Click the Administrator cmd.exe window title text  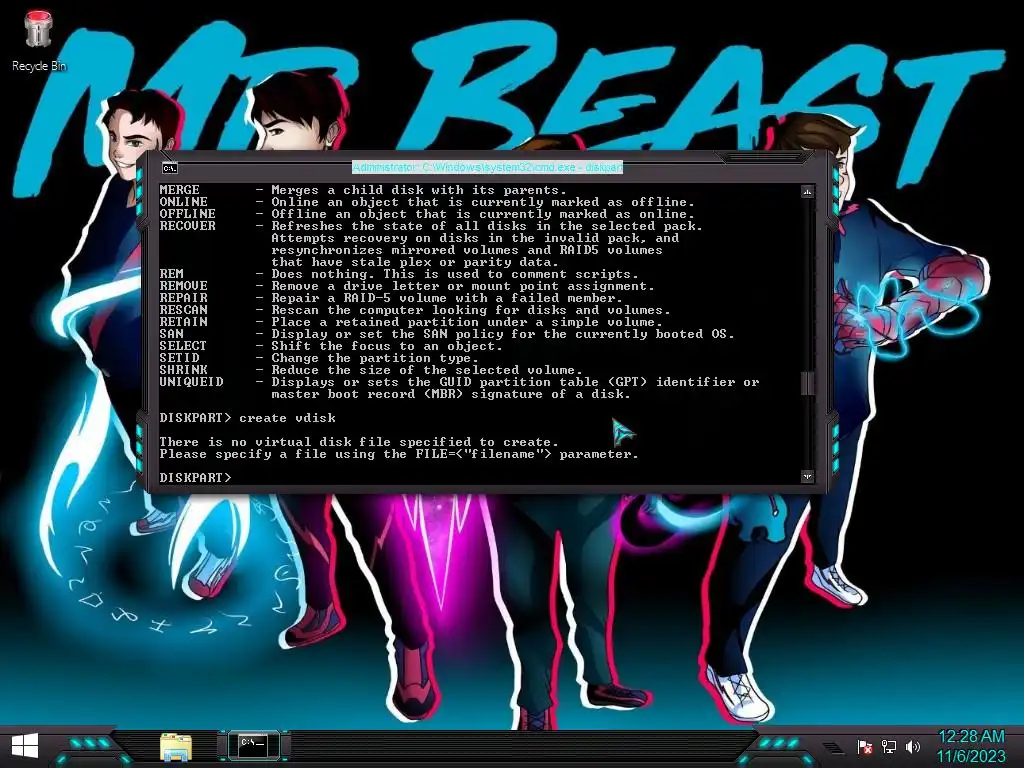tap(487, 167)
